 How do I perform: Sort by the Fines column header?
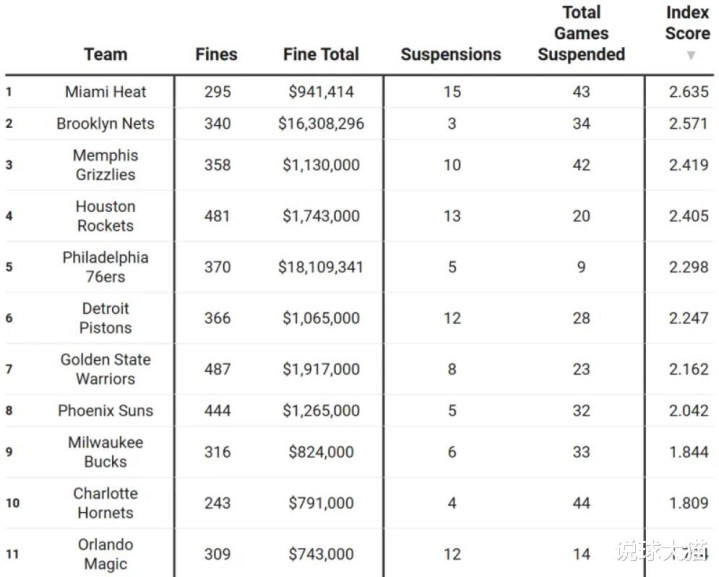pos(216,54)
